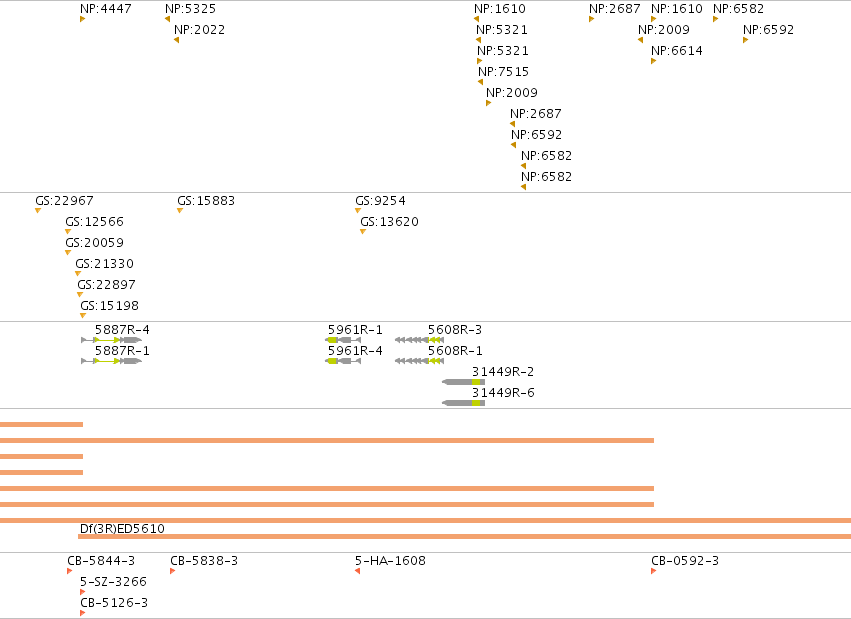
Task: Click the 31449R-6 gene bar glyph
Action: click(x=463, y=403)
